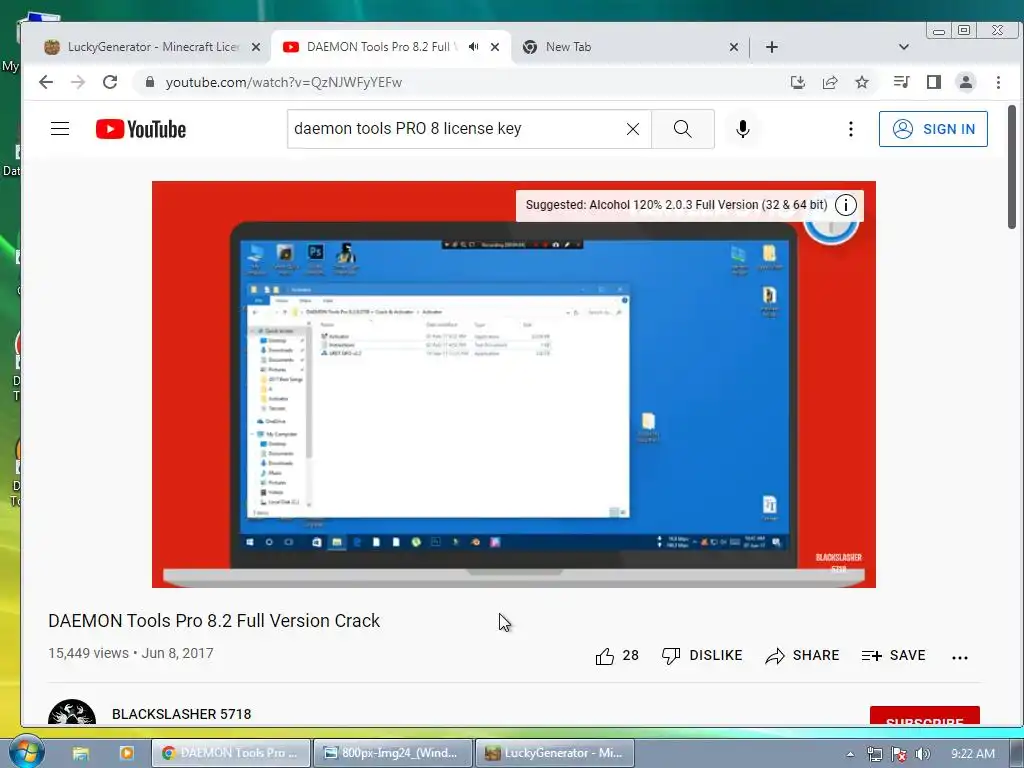Subscribe to BLACKSLASHER 5718 channel
The height and width of the screenshot is (768, 1024).
click(924, 716)
